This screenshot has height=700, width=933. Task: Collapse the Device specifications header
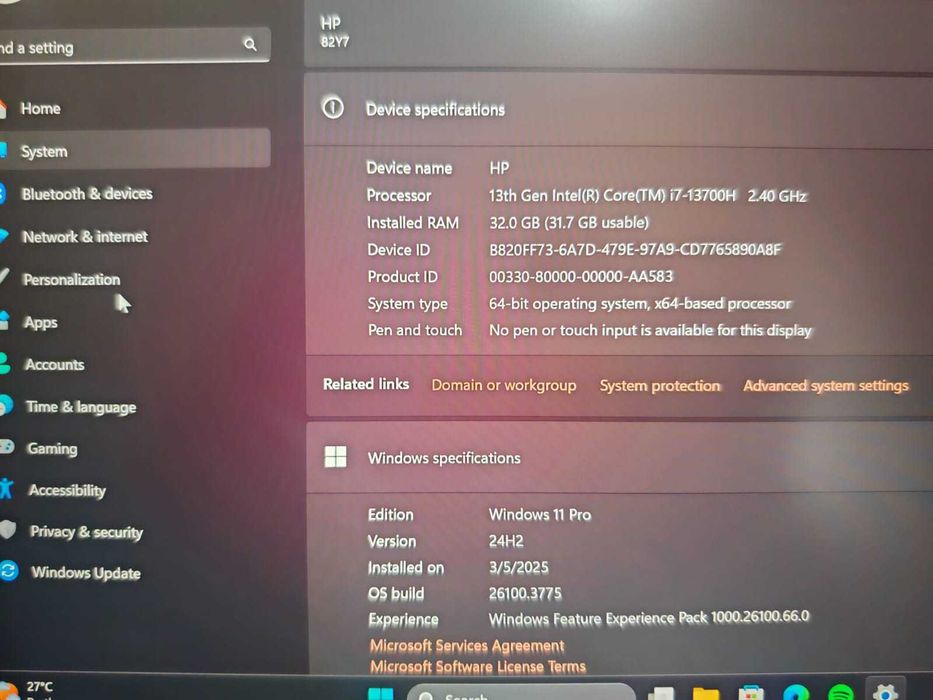pyautogui.click(x=618, y=111)
